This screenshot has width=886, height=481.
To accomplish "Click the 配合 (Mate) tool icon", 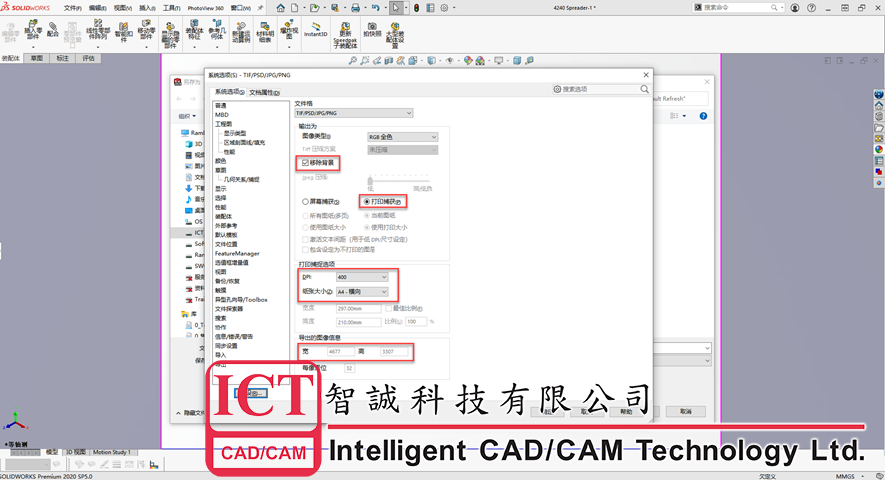I will click(53, 30).
